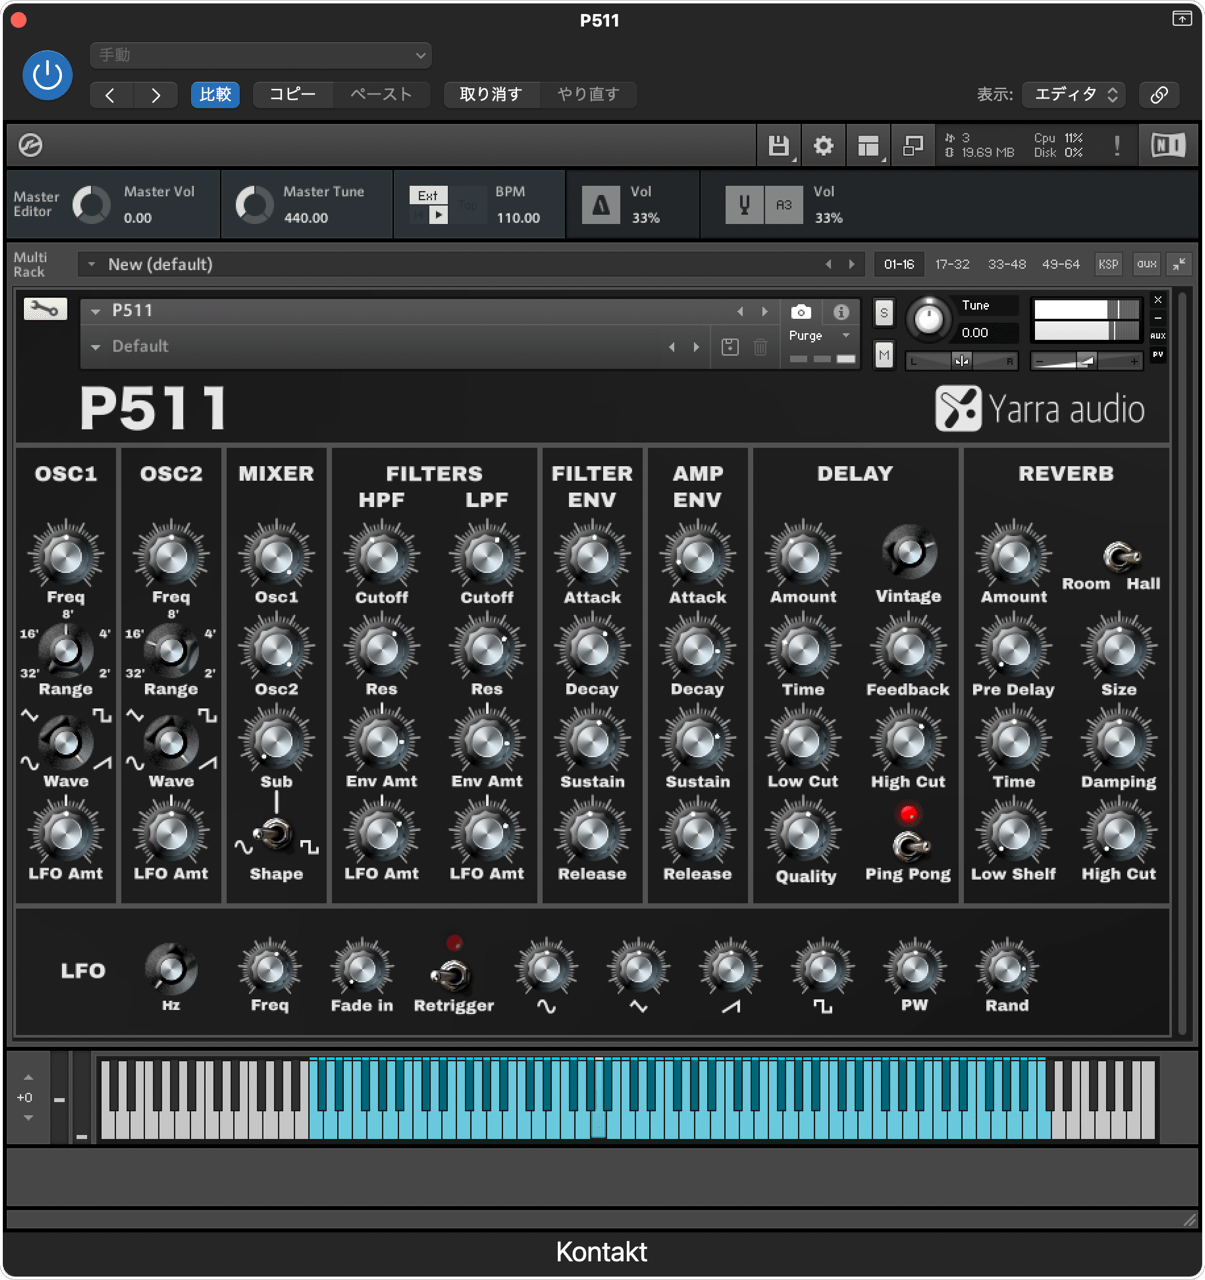Click the instrument info icon

pos(840,312)
